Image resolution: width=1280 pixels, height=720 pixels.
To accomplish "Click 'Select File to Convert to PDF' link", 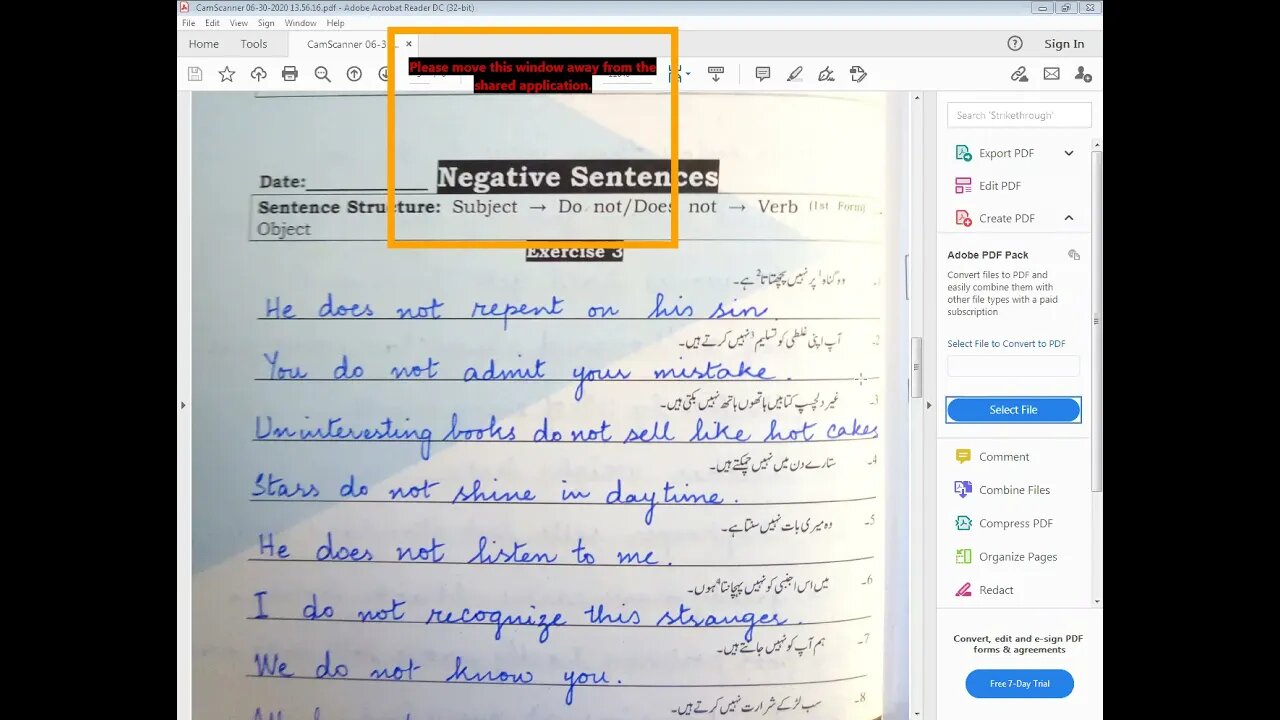I will click(x=1006, y=344).
